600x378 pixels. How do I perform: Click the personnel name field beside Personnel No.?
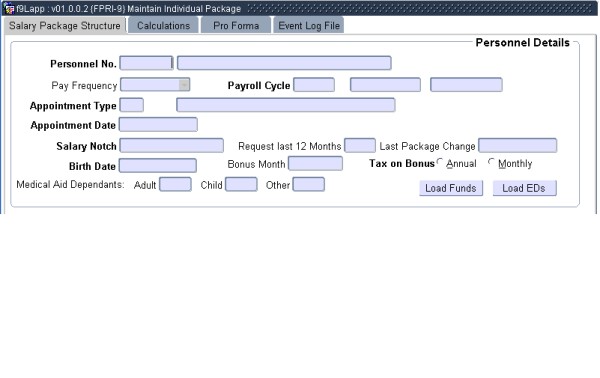(x=284, y=63)
